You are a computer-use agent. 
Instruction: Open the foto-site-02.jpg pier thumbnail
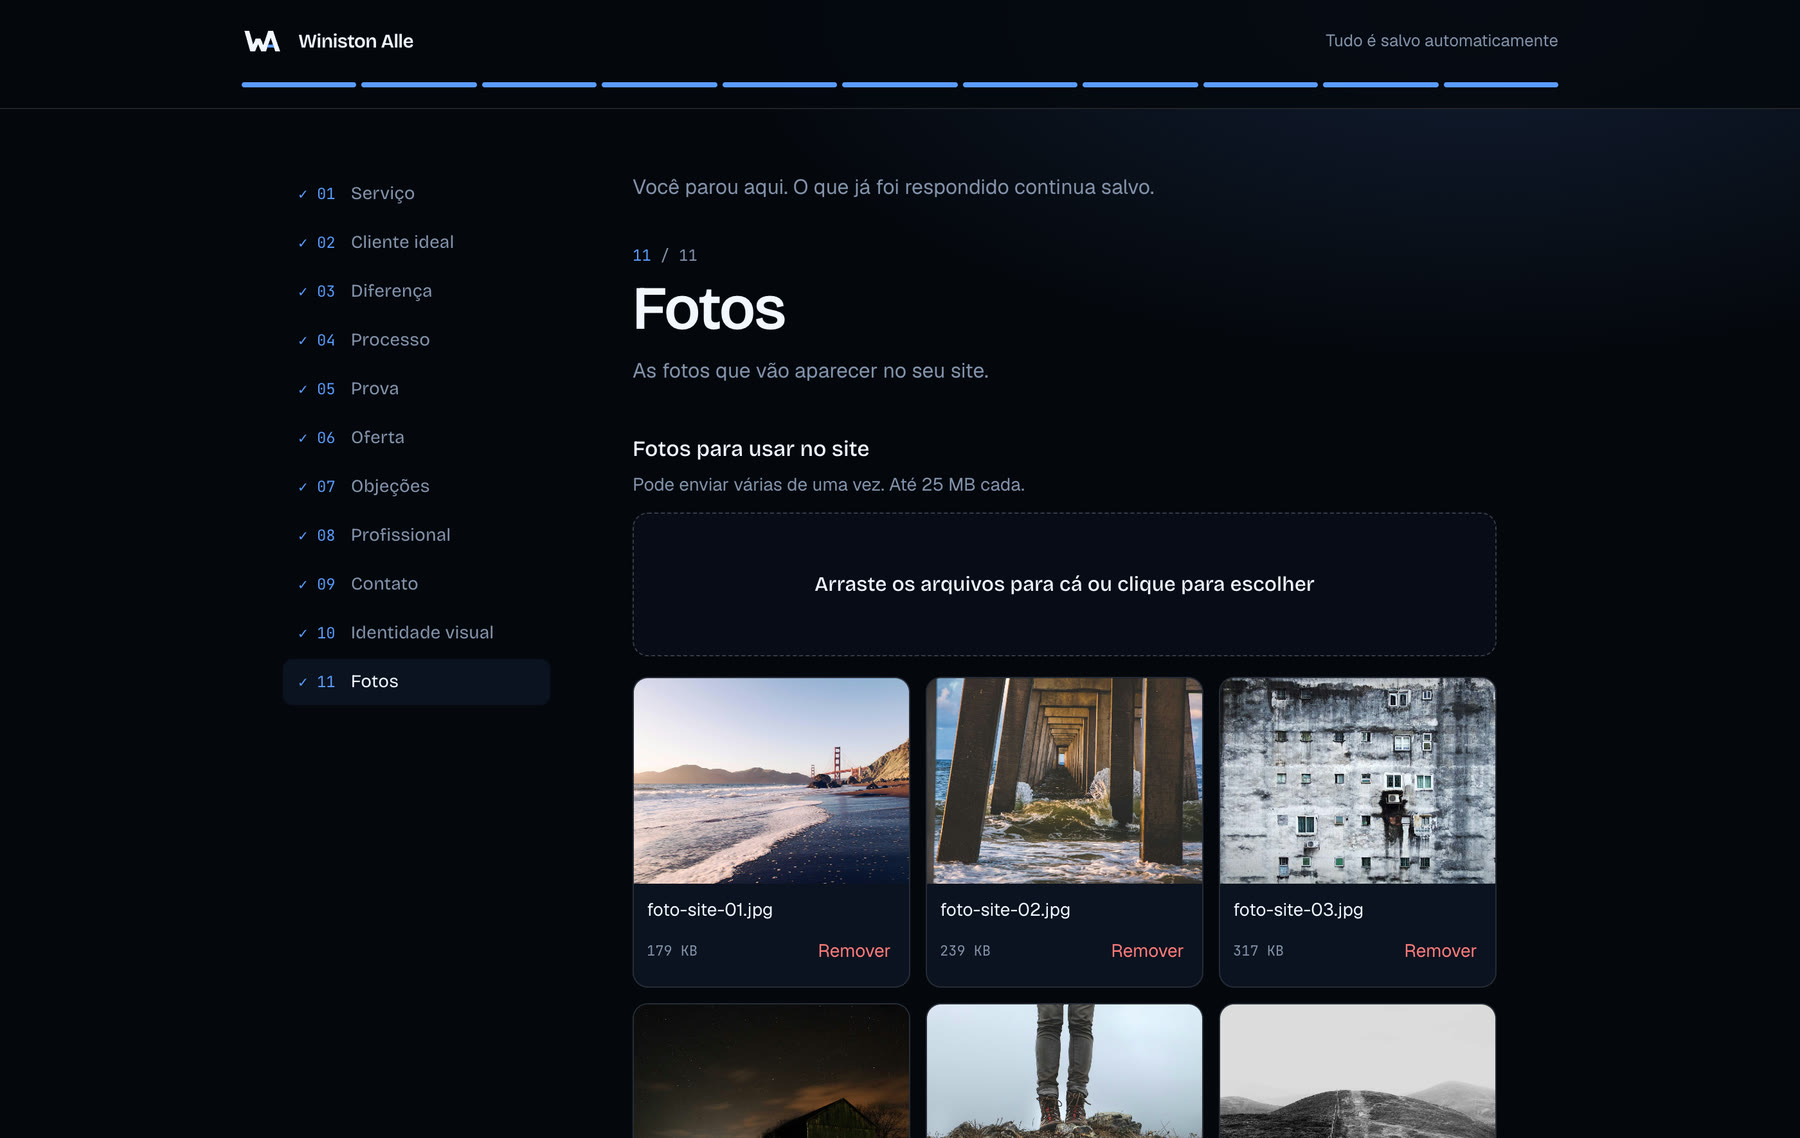[1064, 781]
